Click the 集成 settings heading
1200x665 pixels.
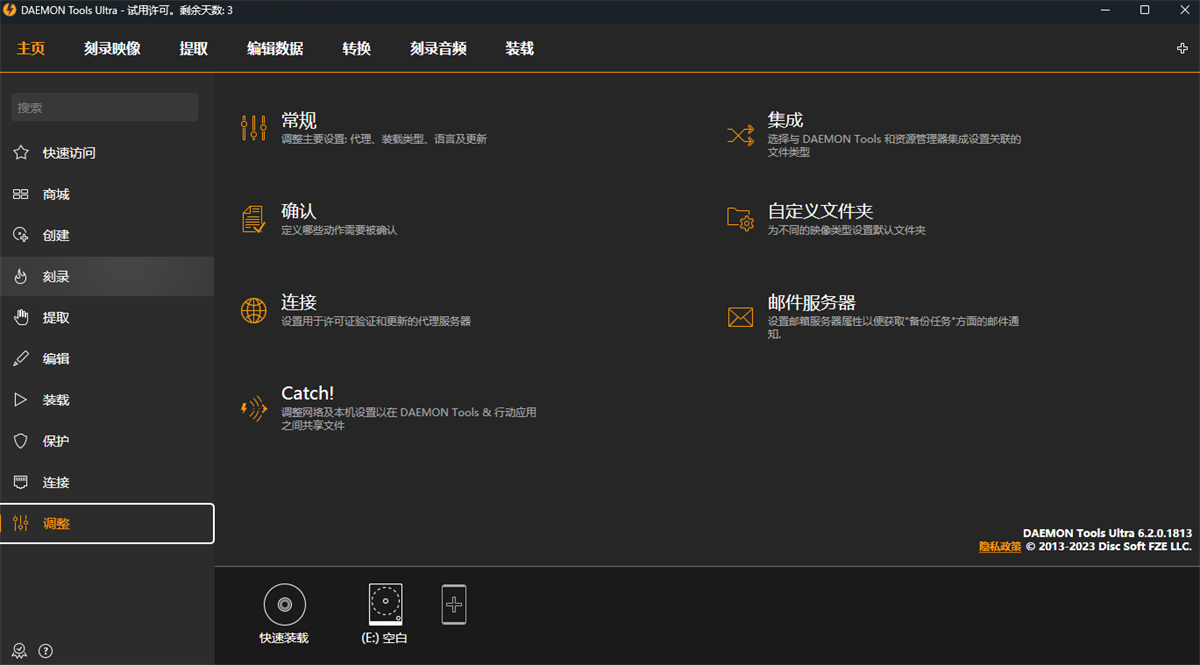785,120
